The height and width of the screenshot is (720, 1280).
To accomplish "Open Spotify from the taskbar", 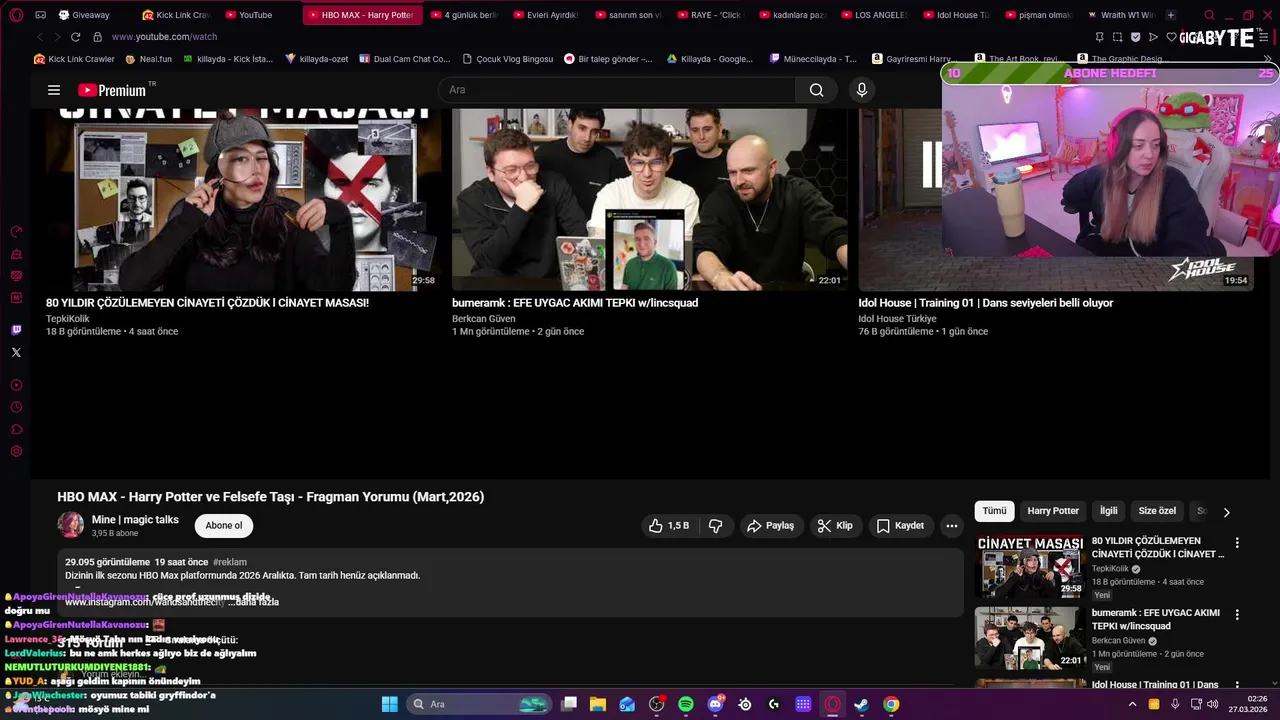I will pyautogui.click(x=686, y=704).
